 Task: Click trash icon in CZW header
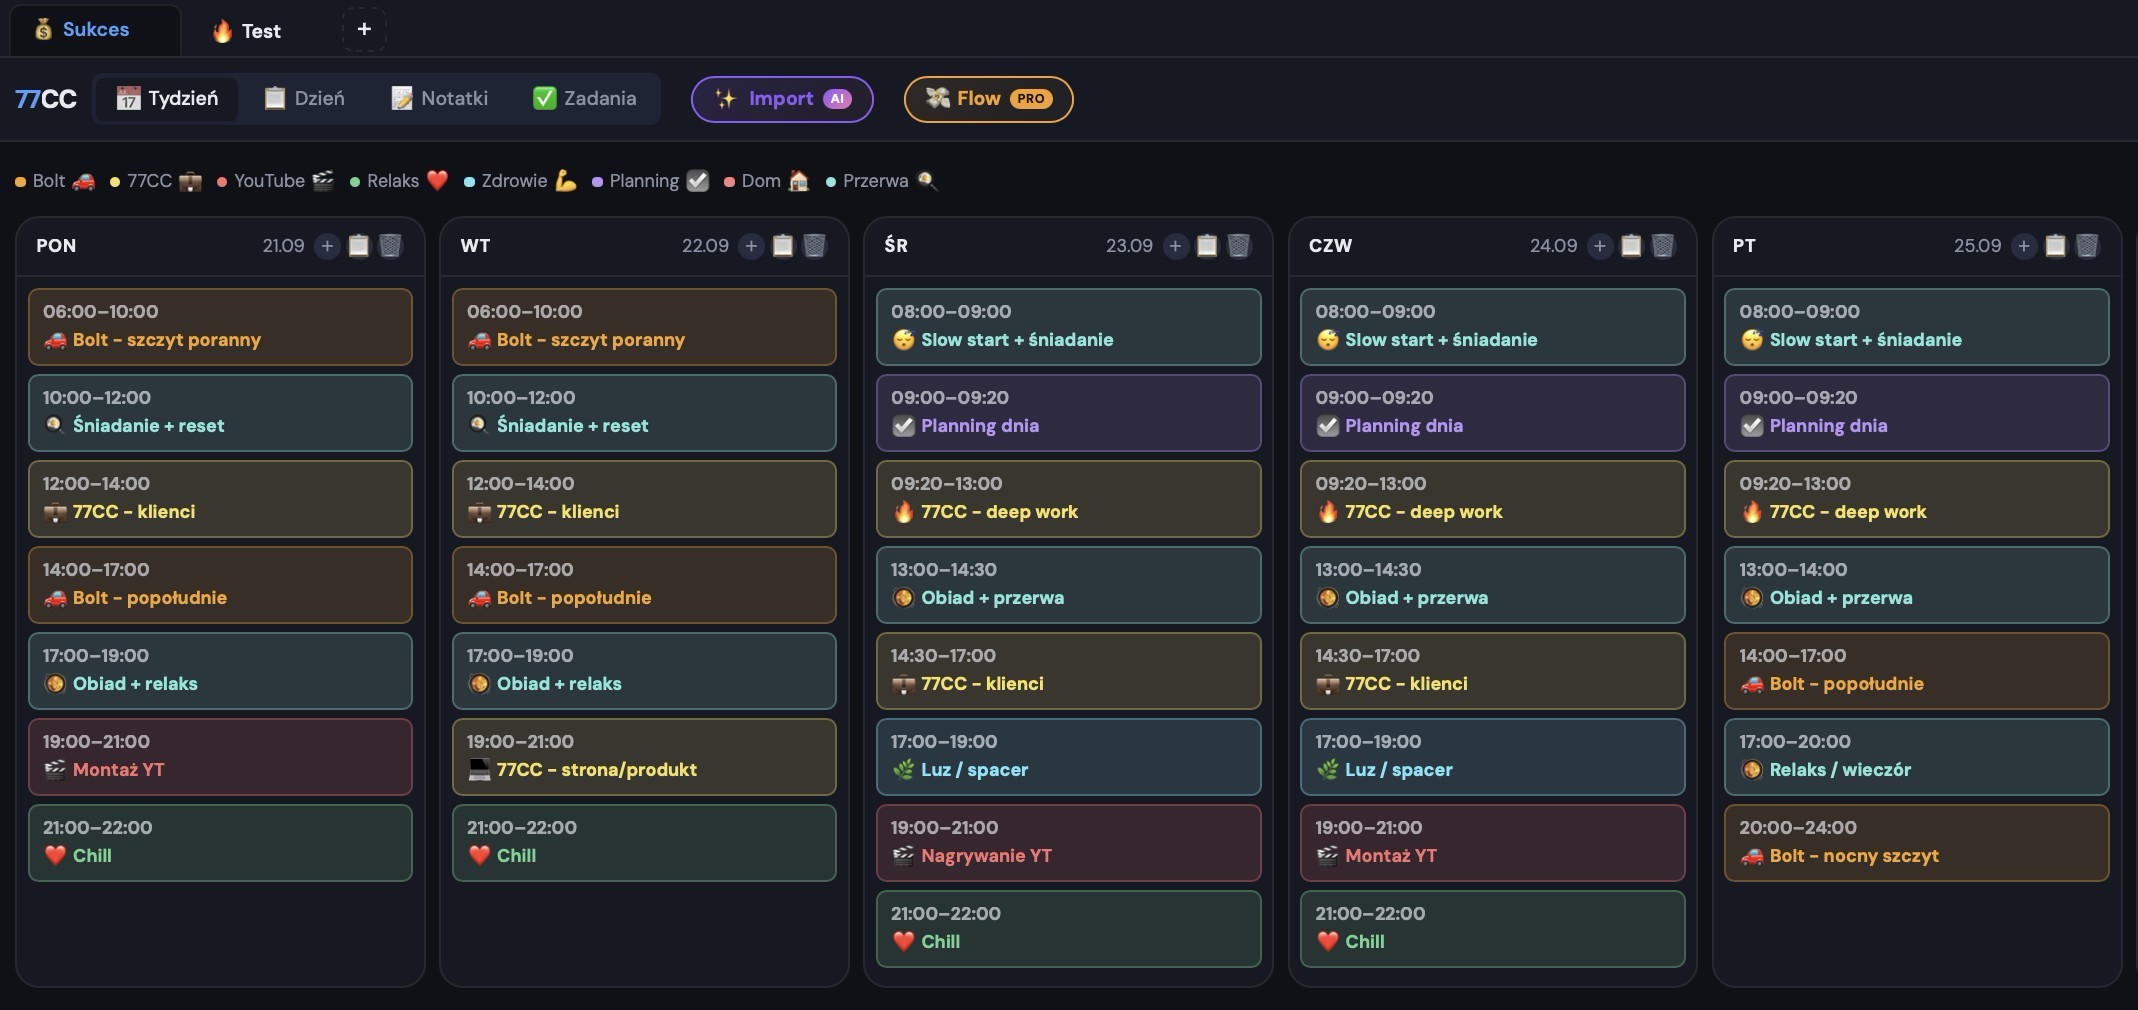pyautogui.click(x=1663, y=246)
